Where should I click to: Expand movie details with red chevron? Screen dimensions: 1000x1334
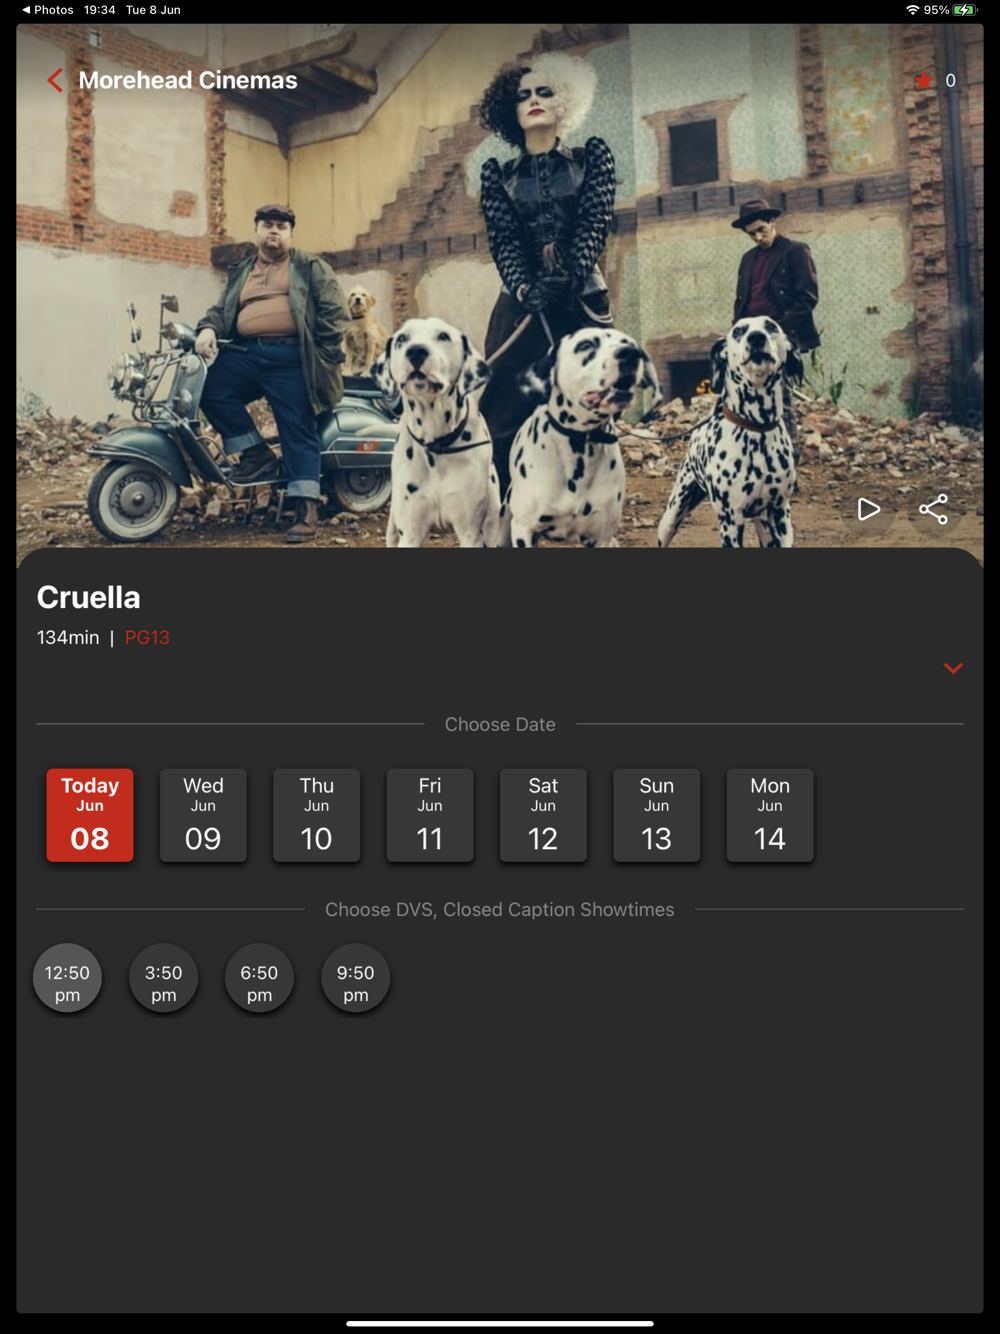point(953,668)
